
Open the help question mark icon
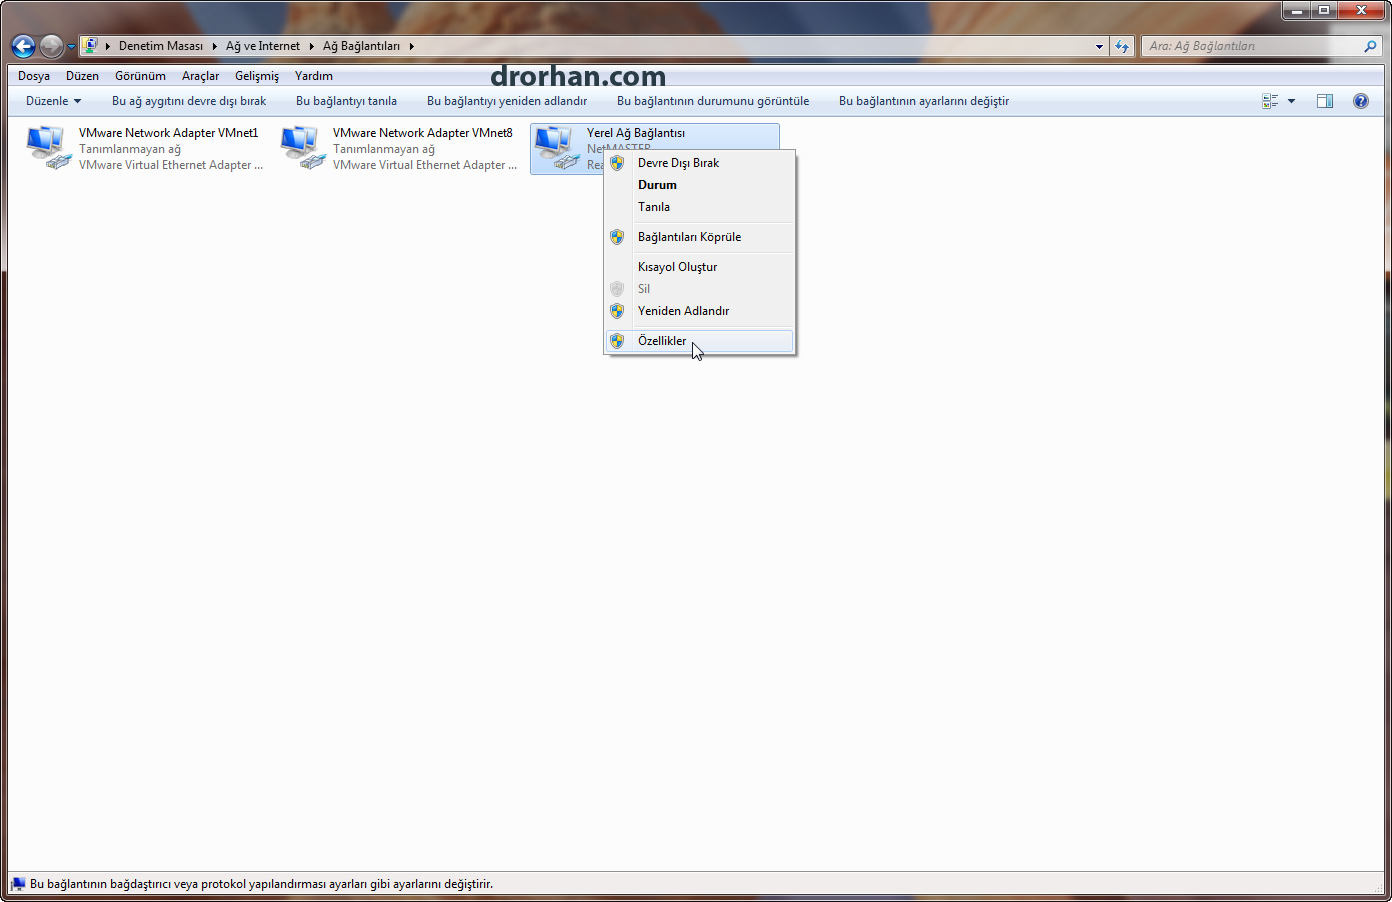tap(1360, 101)
